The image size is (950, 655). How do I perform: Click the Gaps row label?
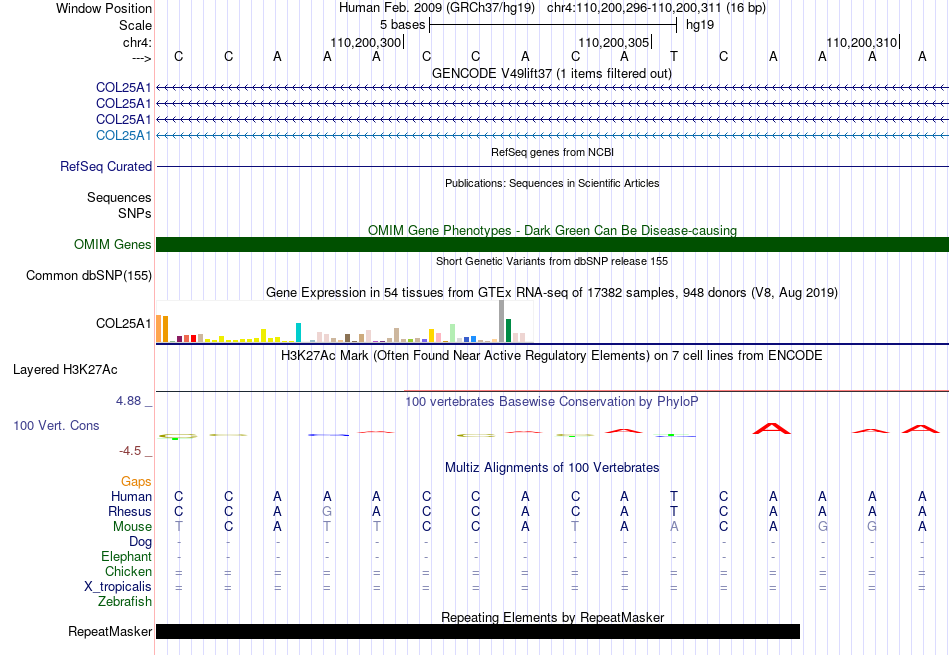pos(136,481)
